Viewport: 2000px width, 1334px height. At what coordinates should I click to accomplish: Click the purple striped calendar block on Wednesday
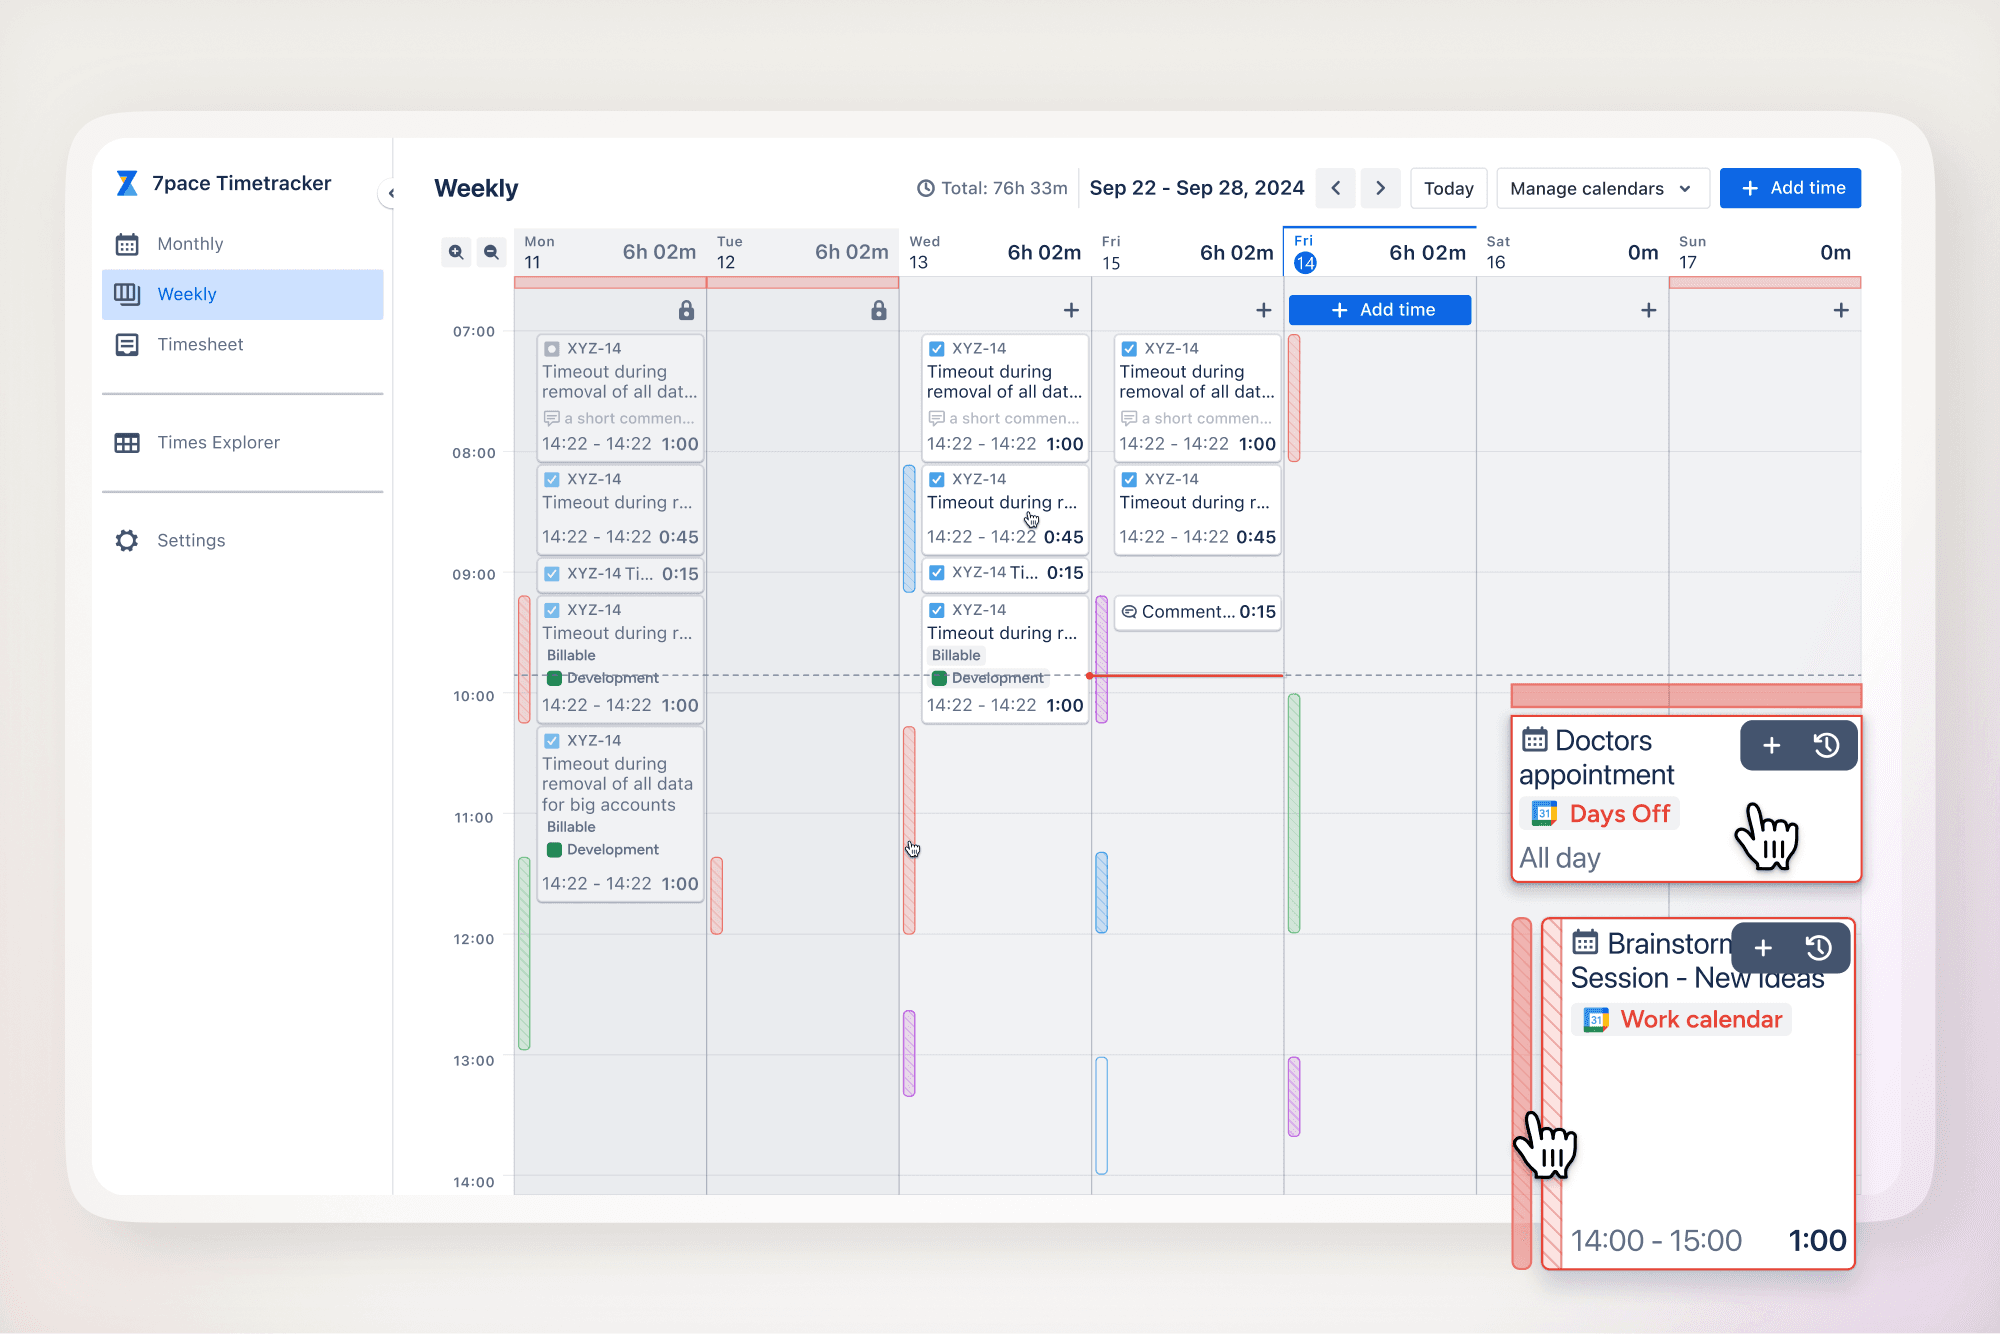[x=909, y=1053]
